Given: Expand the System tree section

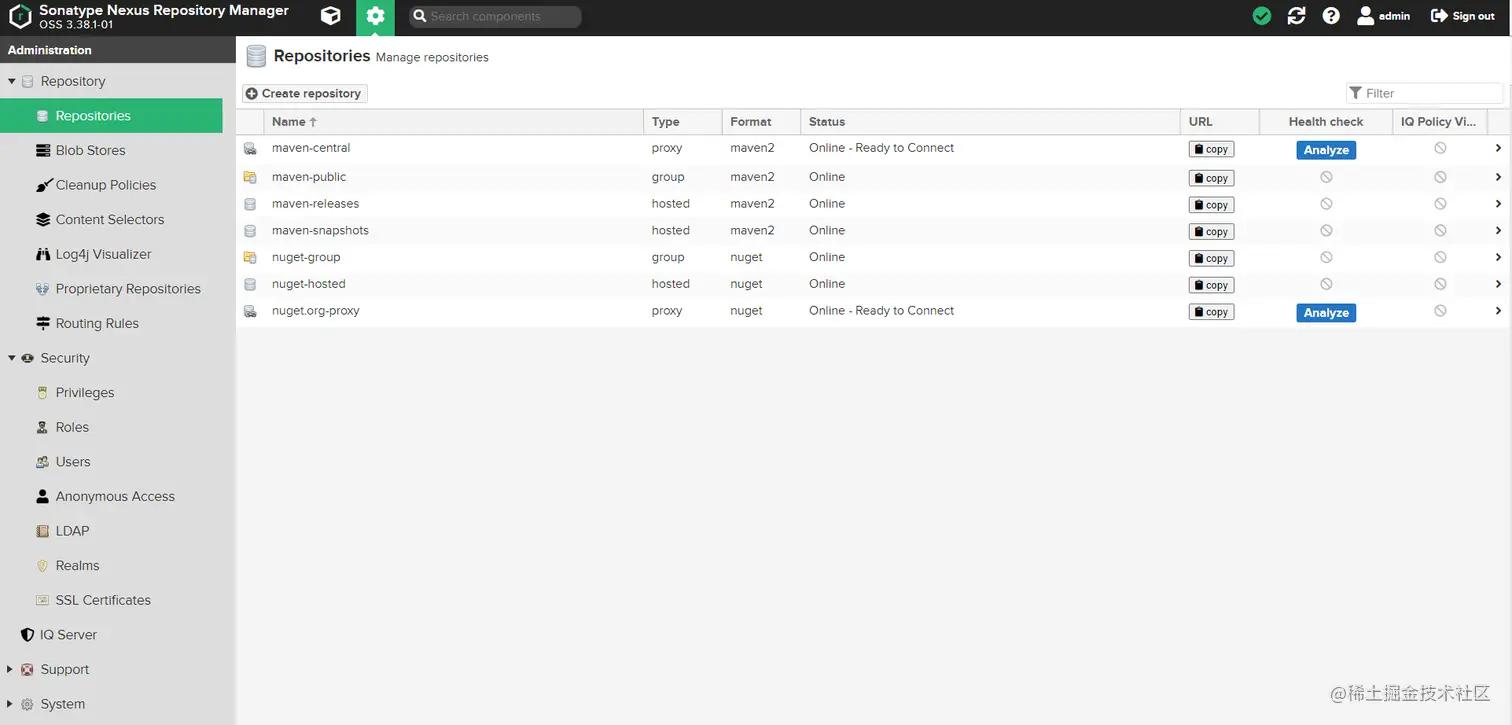Looking at the screenshot, I should 10,704.
